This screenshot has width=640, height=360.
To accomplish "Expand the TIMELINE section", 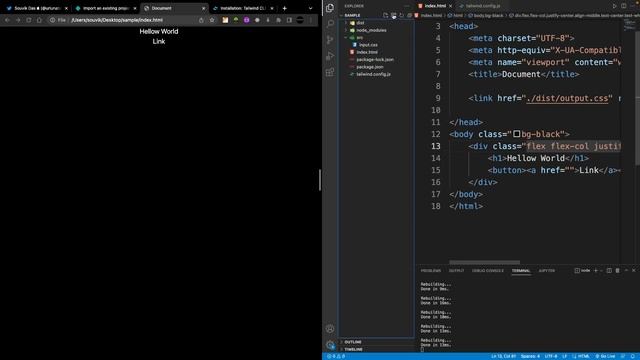I will coord(376,349).
